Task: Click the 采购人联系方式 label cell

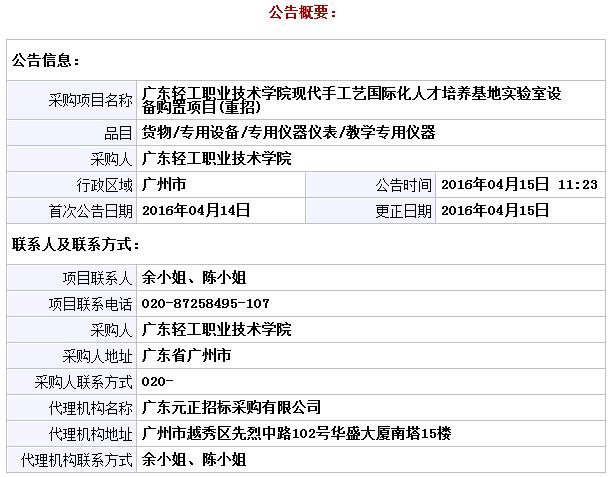Action: (x=83, y=382)
